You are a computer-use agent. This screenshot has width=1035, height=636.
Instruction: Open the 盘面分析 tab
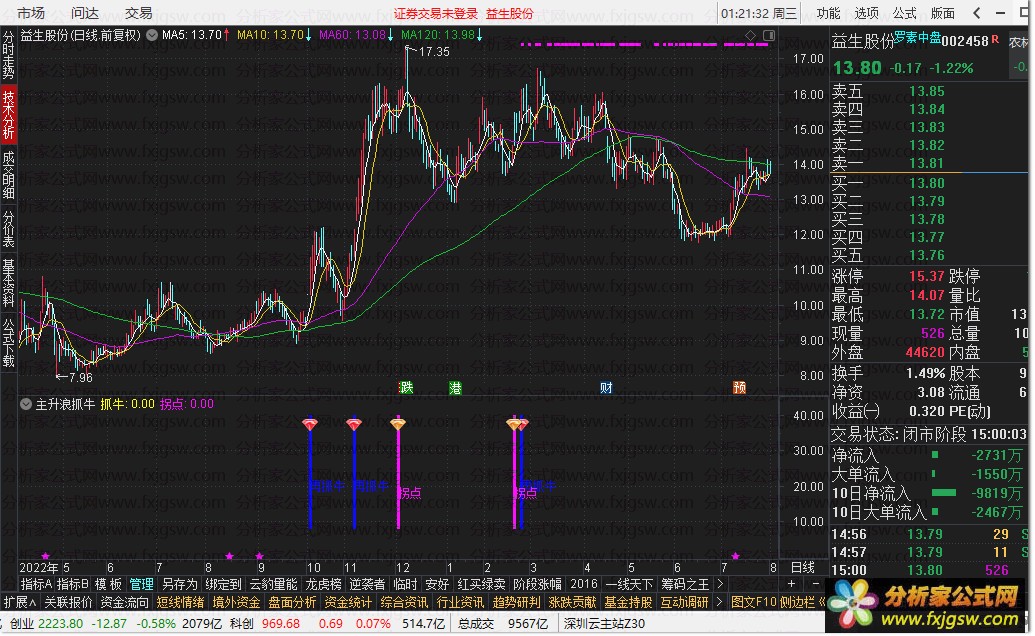point(292,602)
